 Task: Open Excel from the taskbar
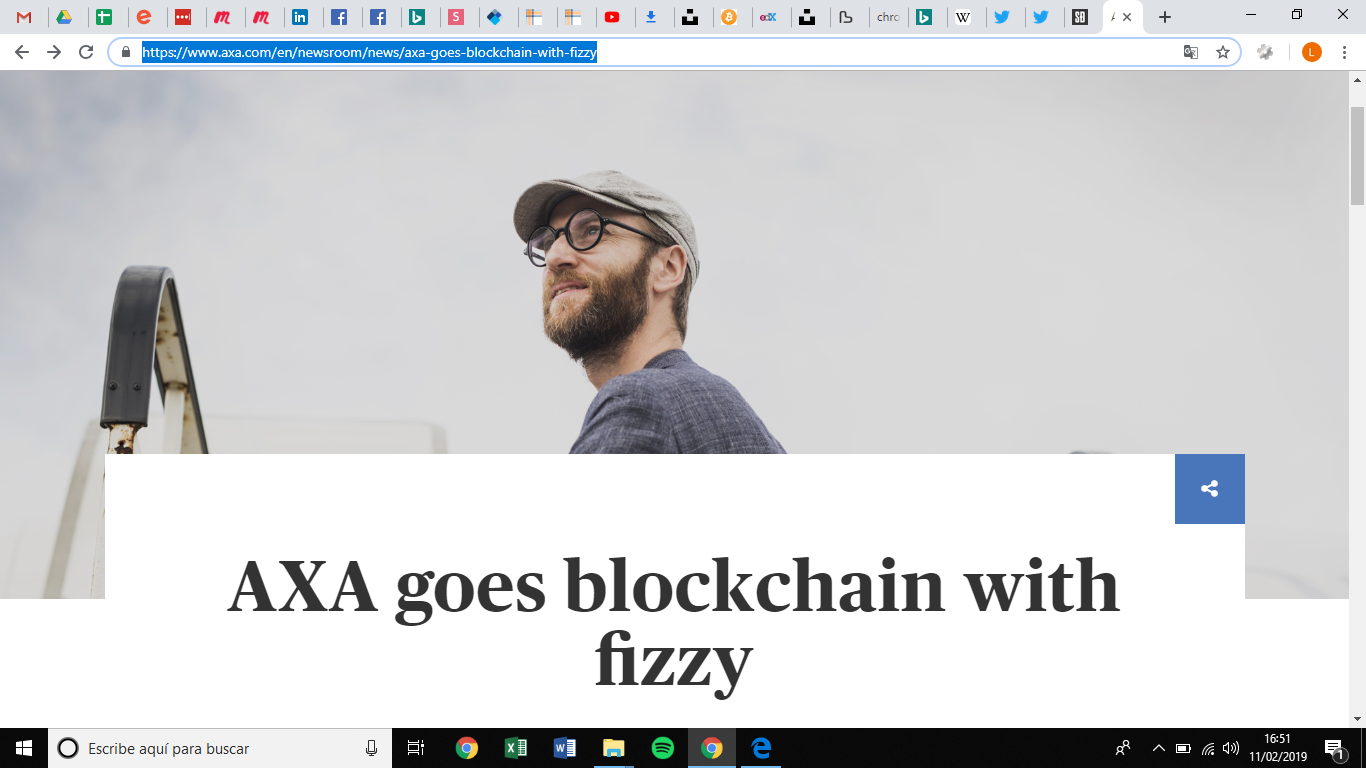coord(515,748)
